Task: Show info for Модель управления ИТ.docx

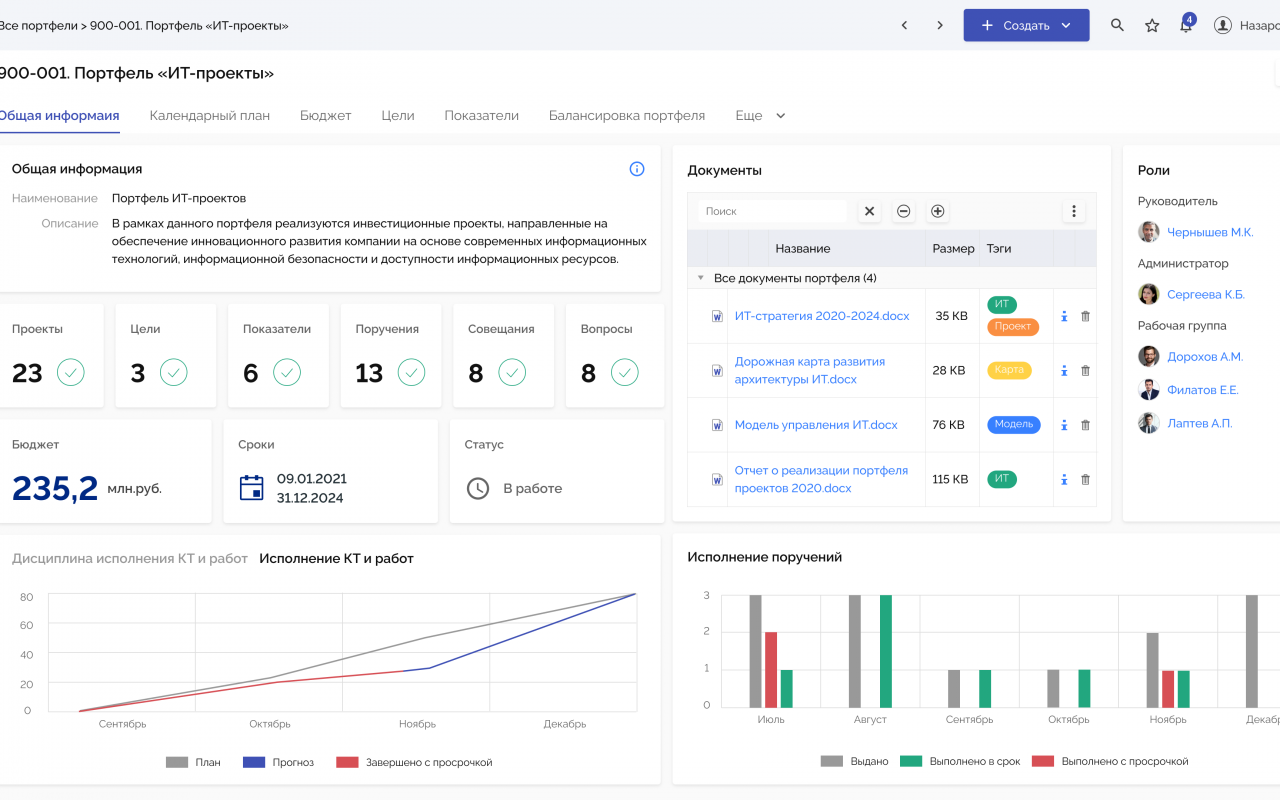Action: click(1064, 425)
